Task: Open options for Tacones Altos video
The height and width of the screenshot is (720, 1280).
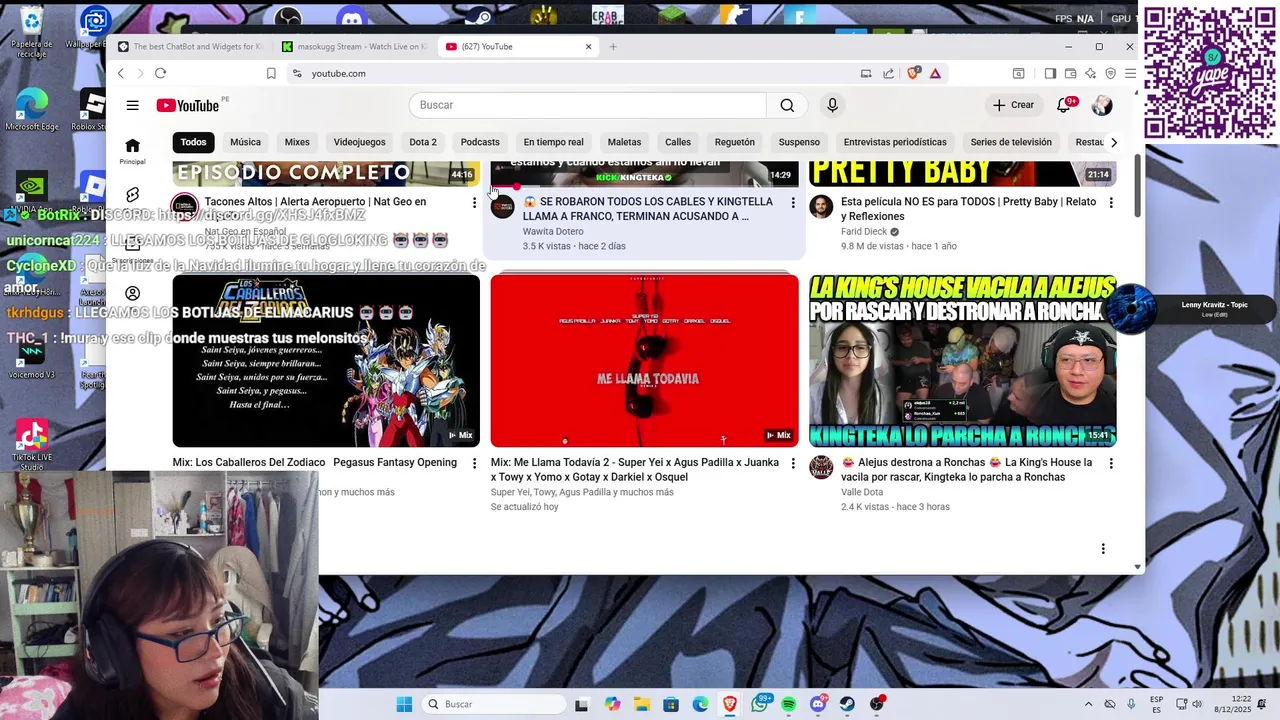Action: [x=474, y=203]
